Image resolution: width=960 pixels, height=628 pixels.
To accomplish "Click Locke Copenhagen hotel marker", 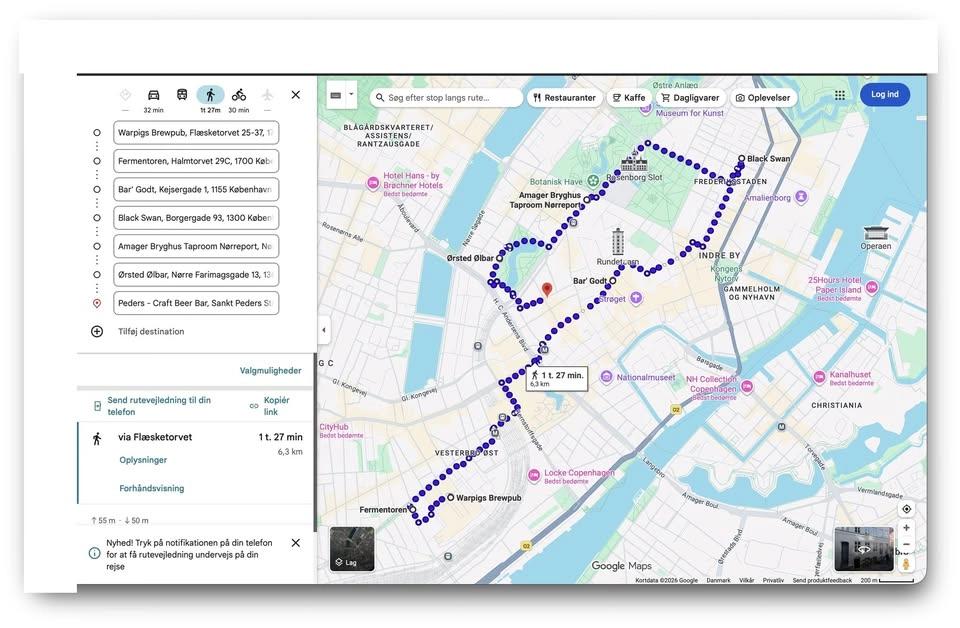I will 534,475.
